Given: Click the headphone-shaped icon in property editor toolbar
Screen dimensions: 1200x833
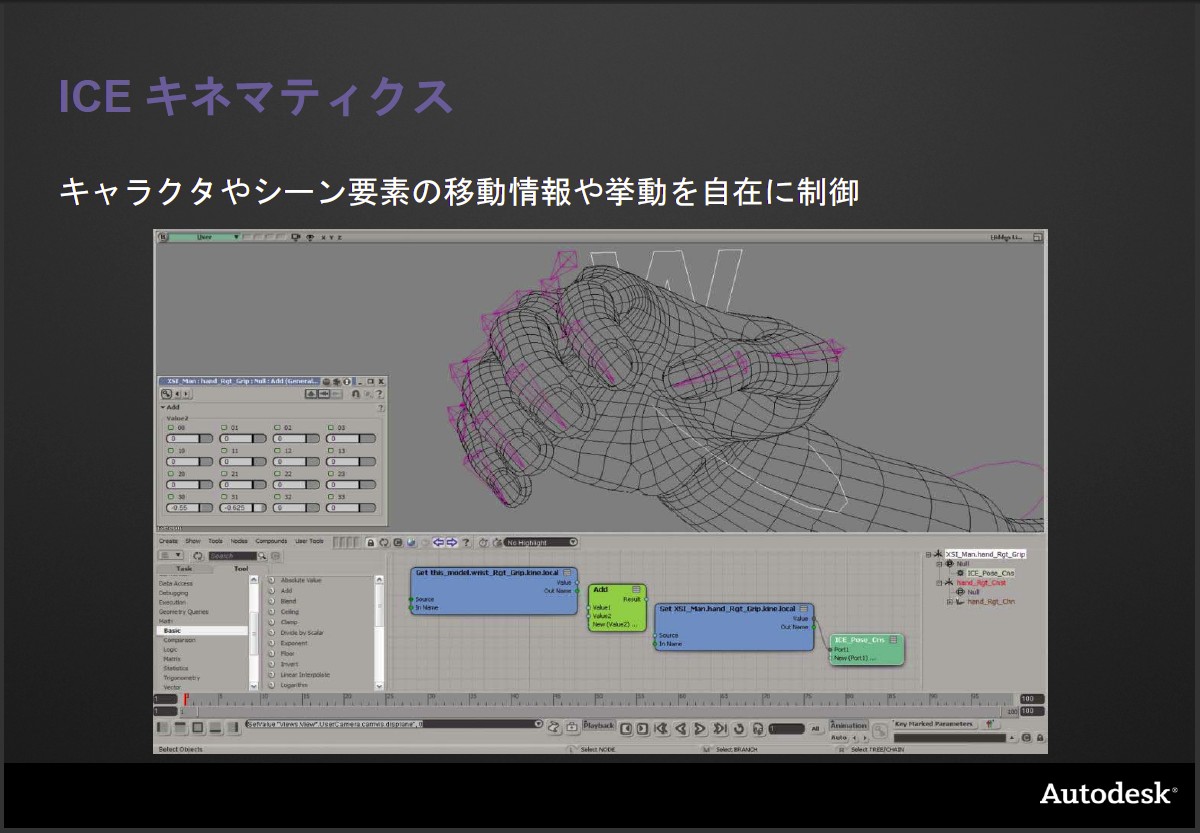Looking at the screenshot, I should pos(355,394).
